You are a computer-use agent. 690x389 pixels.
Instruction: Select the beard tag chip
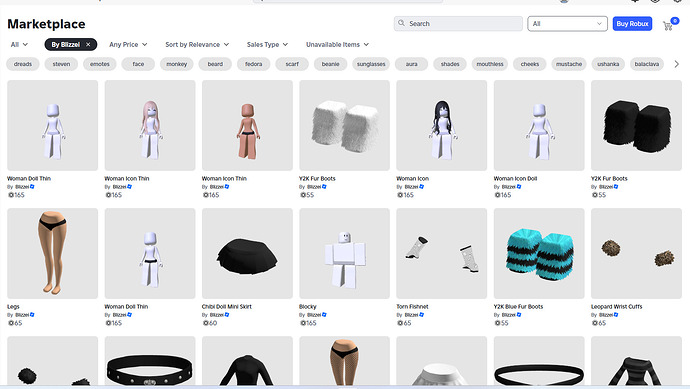215,64
